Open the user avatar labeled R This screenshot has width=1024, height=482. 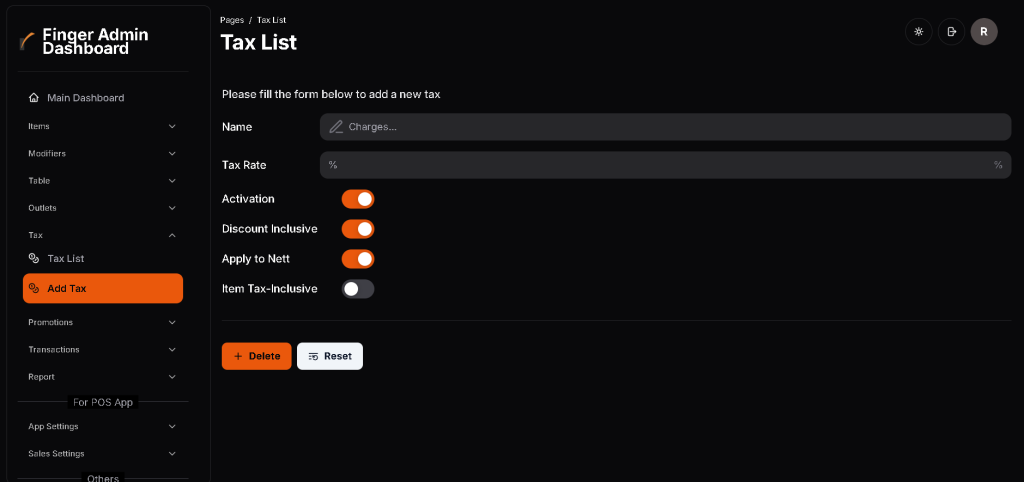tap(984, 32)
